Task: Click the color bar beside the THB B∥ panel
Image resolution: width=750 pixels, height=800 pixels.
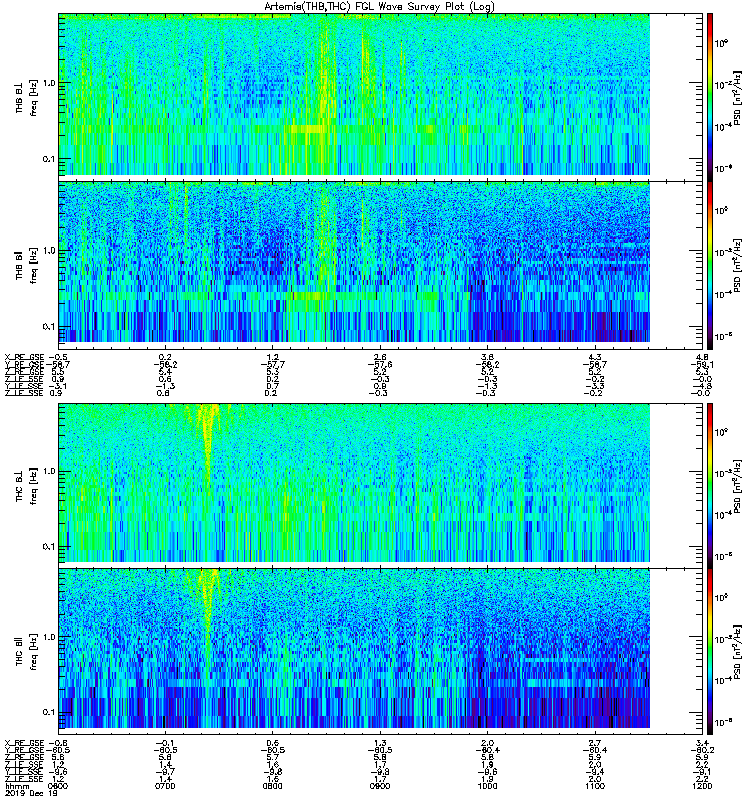Action: tap(710, 265)
